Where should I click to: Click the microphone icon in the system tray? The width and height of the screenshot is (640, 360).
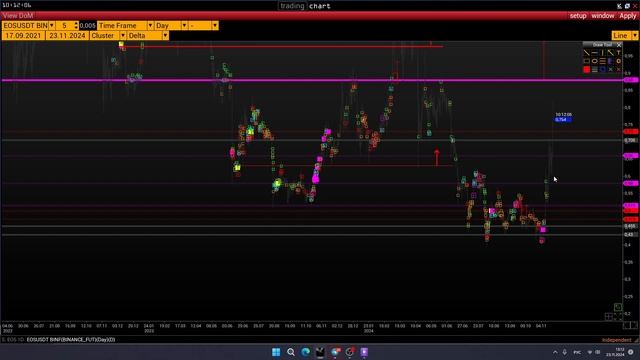[x=564, y=352]
